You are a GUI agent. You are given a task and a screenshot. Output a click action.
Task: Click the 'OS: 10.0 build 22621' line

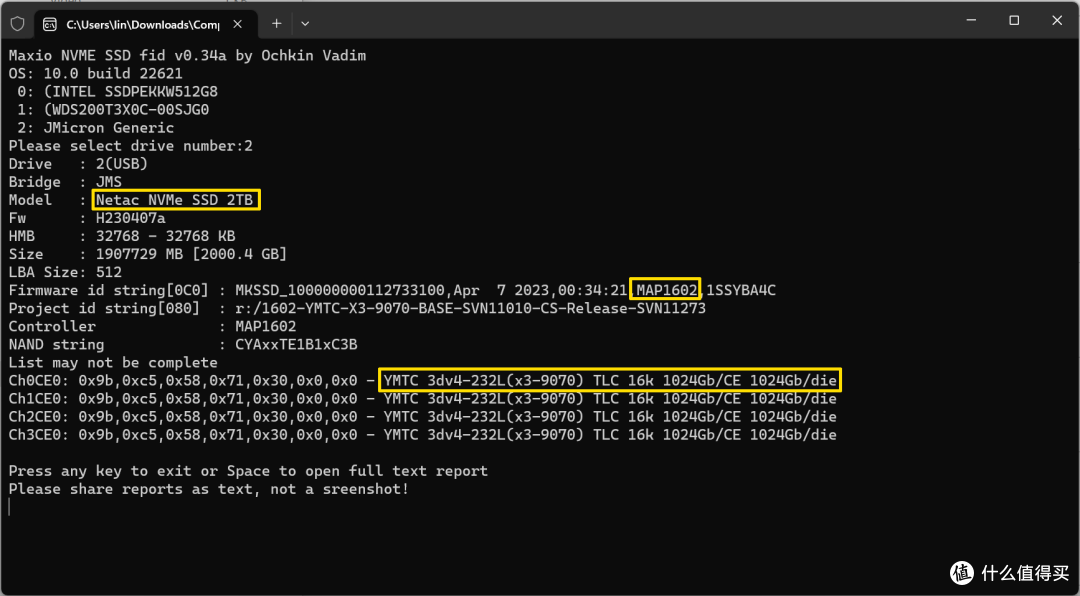96,74
